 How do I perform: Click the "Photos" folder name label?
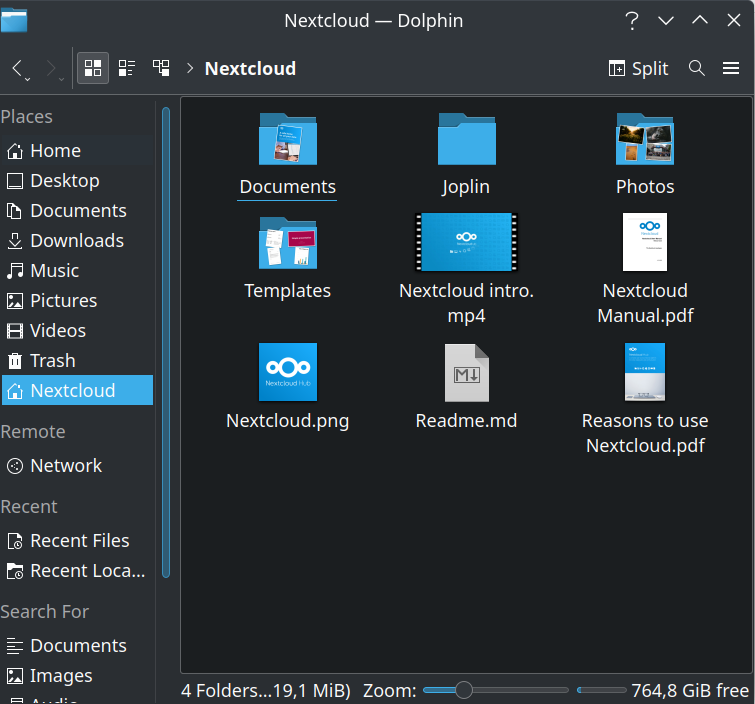pos(645,187)
